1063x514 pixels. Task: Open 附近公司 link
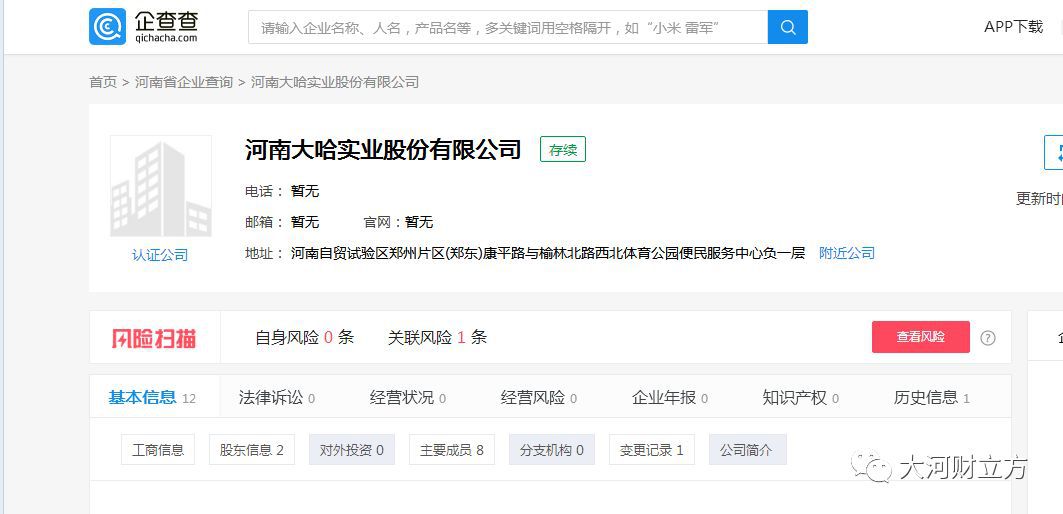(847, 253)
